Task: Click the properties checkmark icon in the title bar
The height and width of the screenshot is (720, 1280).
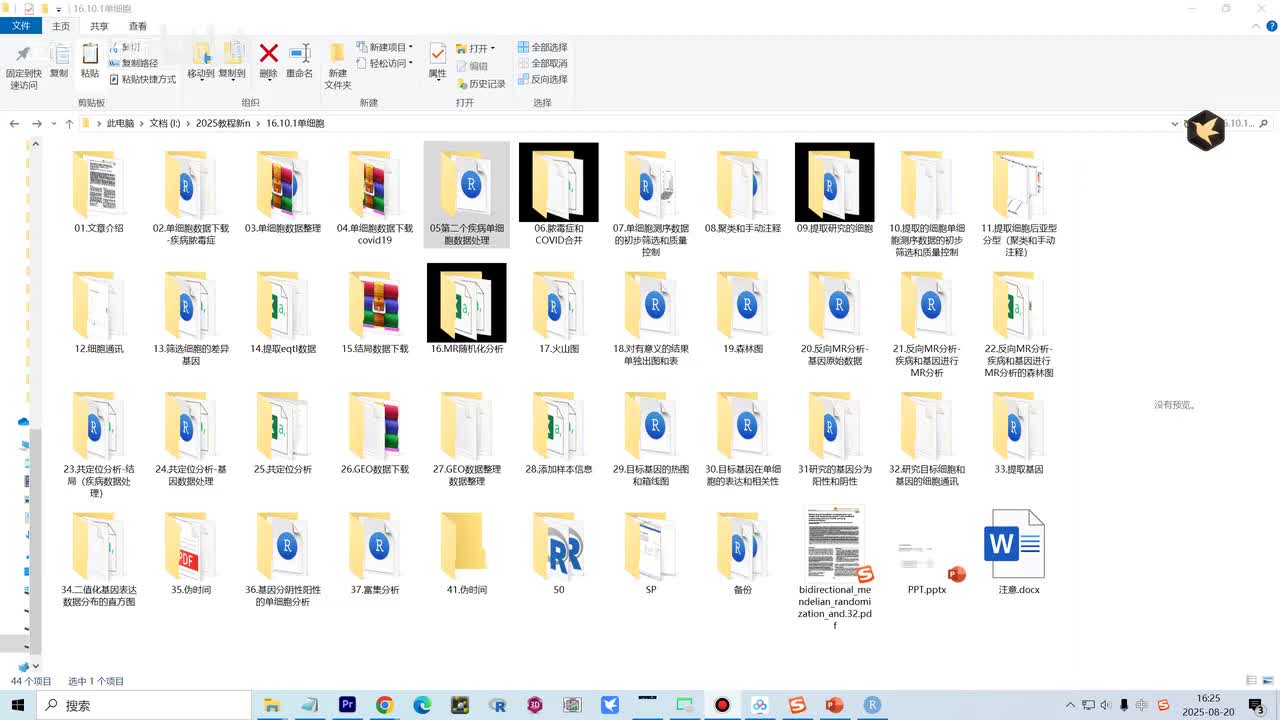Action: tap(29, 9)
